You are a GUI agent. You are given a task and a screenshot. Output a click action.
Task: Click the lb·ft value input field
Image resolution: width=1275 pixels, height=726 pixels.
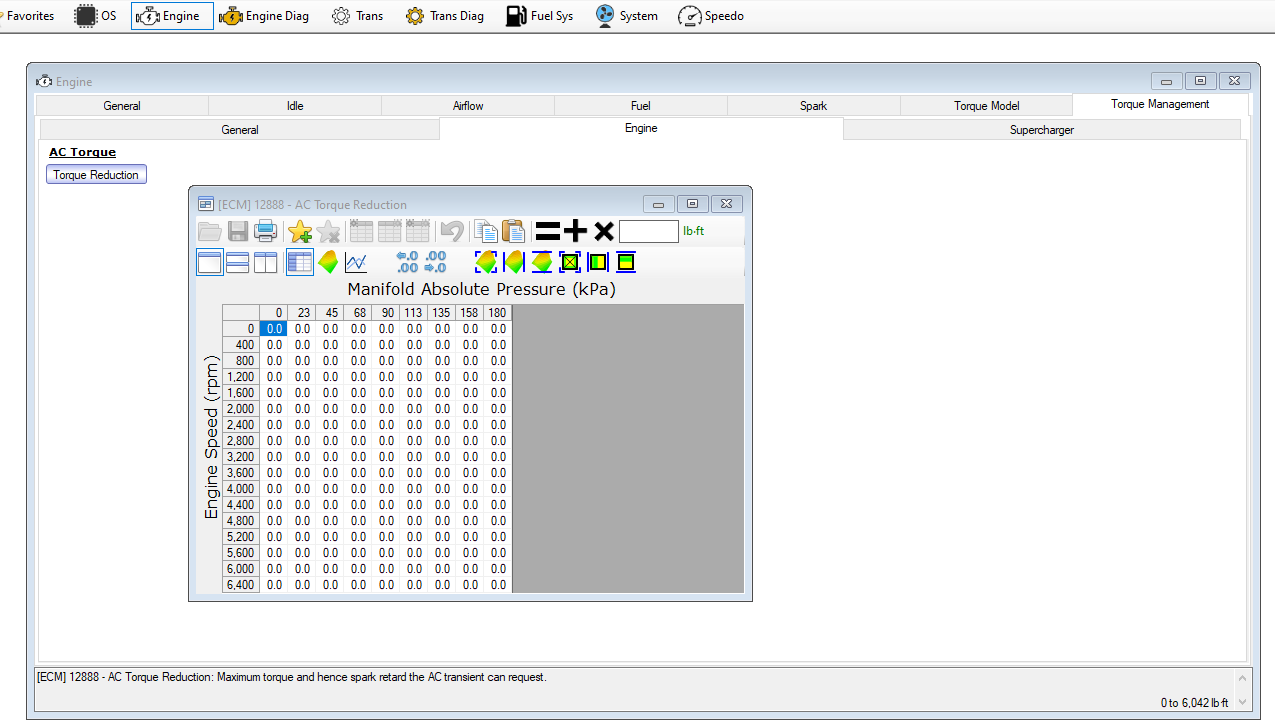pos(649,231)
